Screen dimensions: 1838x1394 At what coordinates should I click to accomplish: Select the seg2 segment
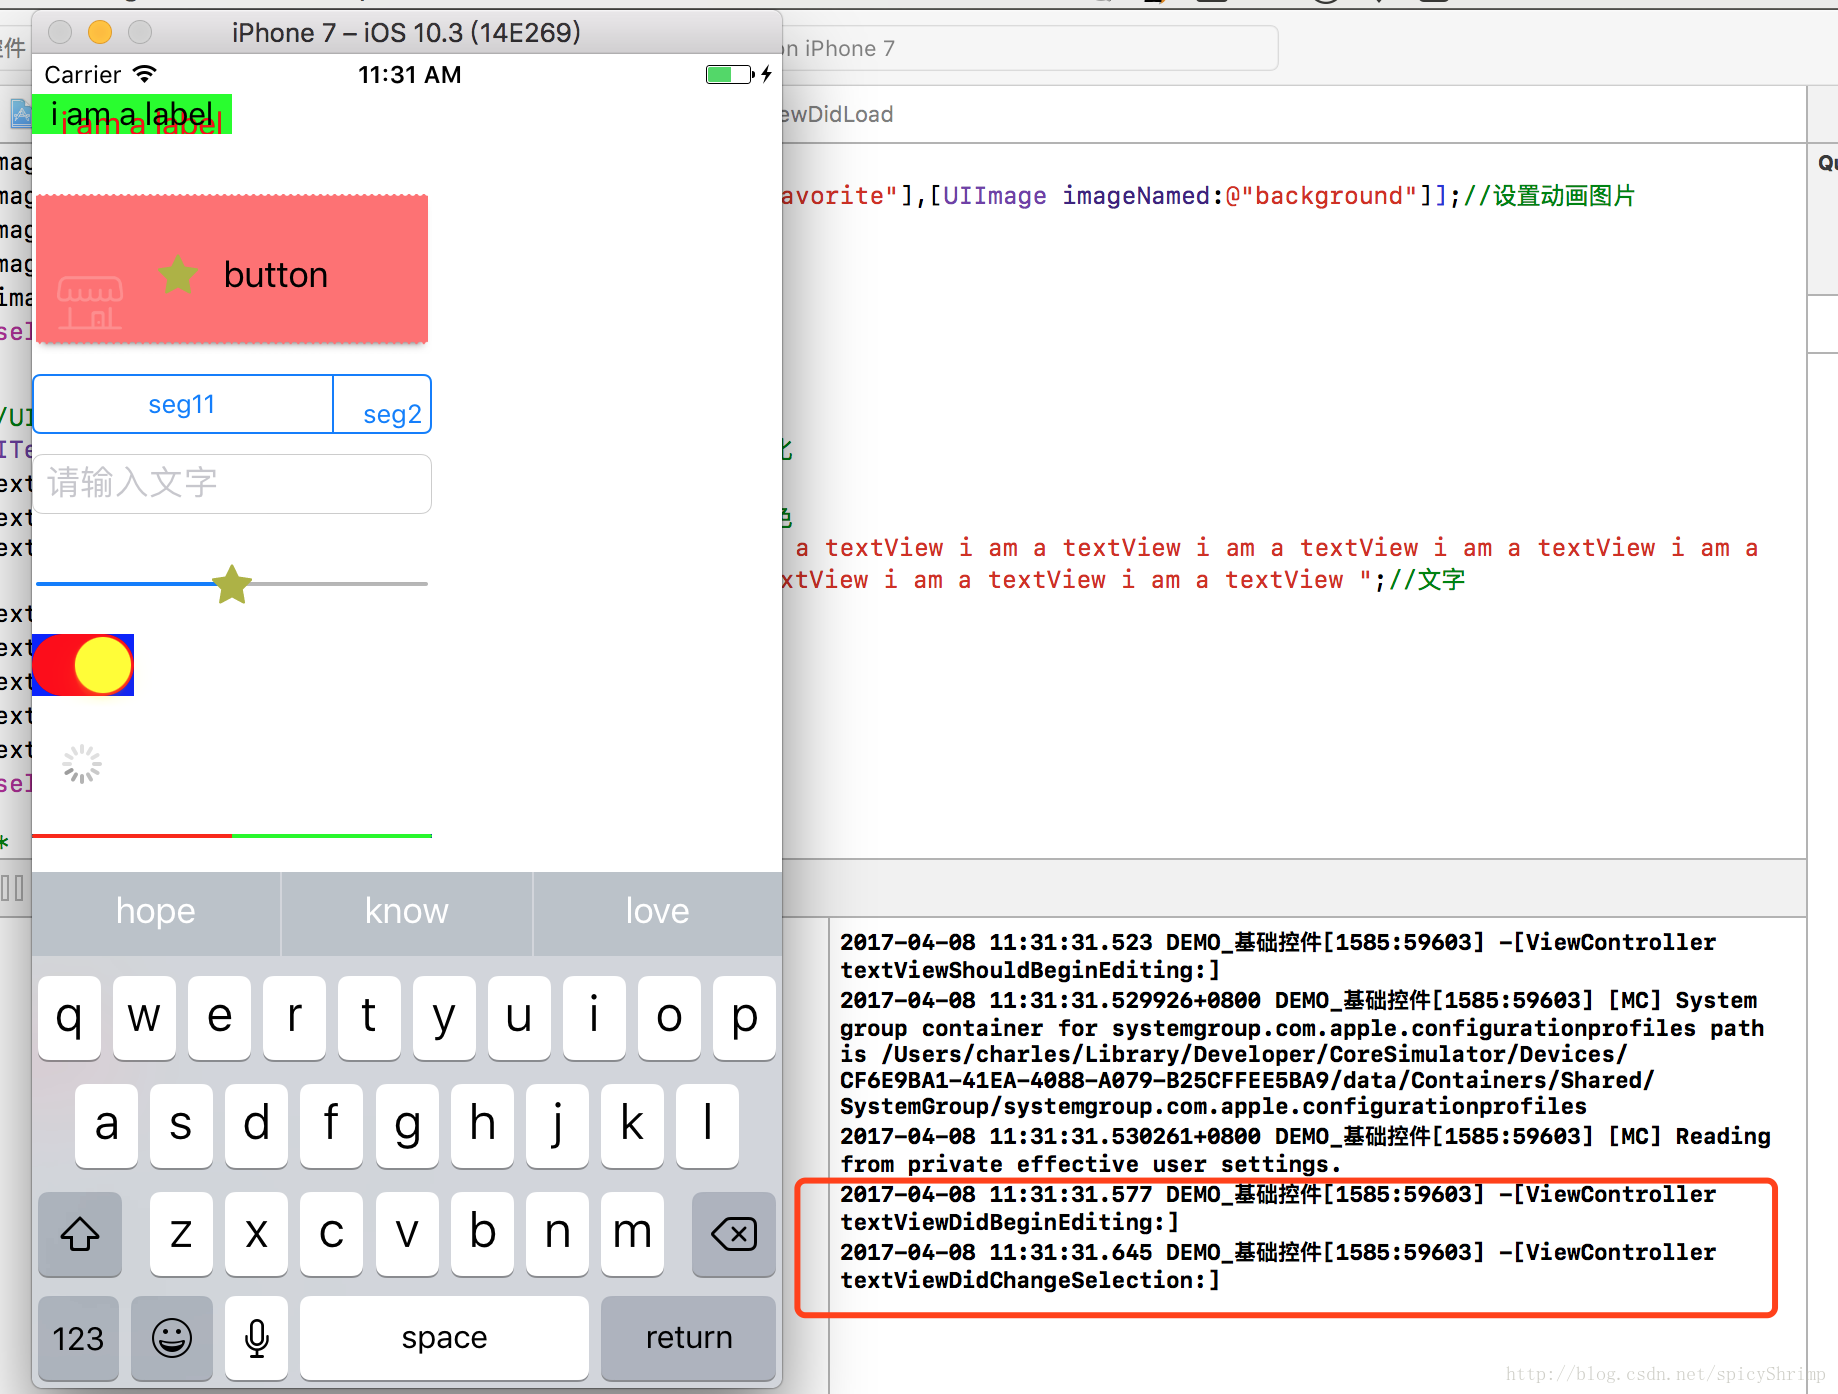point(382,404)
